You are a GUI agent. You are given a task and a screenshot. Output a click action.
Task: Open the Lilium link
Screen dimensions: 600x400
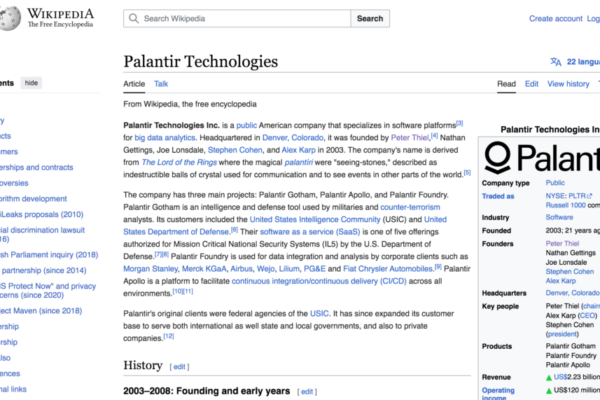click(x=289, y=269)
